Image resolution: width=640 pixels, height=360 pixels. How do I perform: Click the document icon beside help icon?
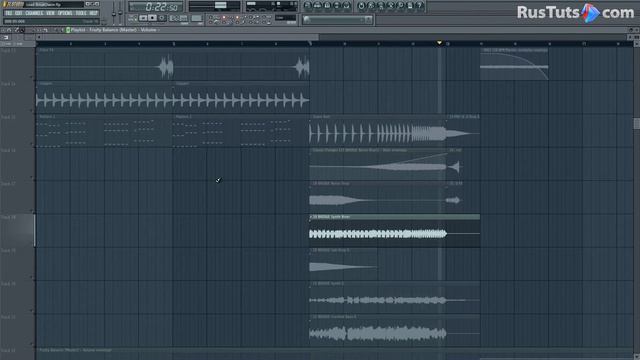(410, 6)
